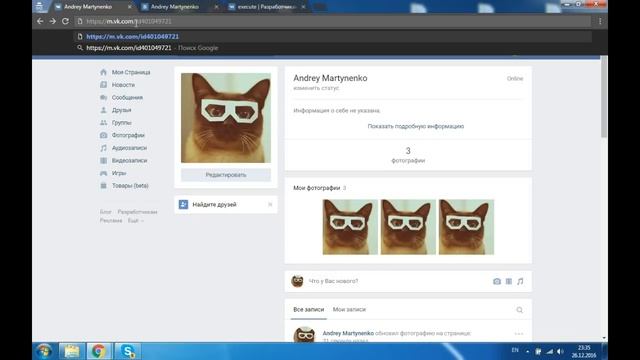Open Новости in sidebar
Screen dimensions: 640x360
(x=123, y=85)
